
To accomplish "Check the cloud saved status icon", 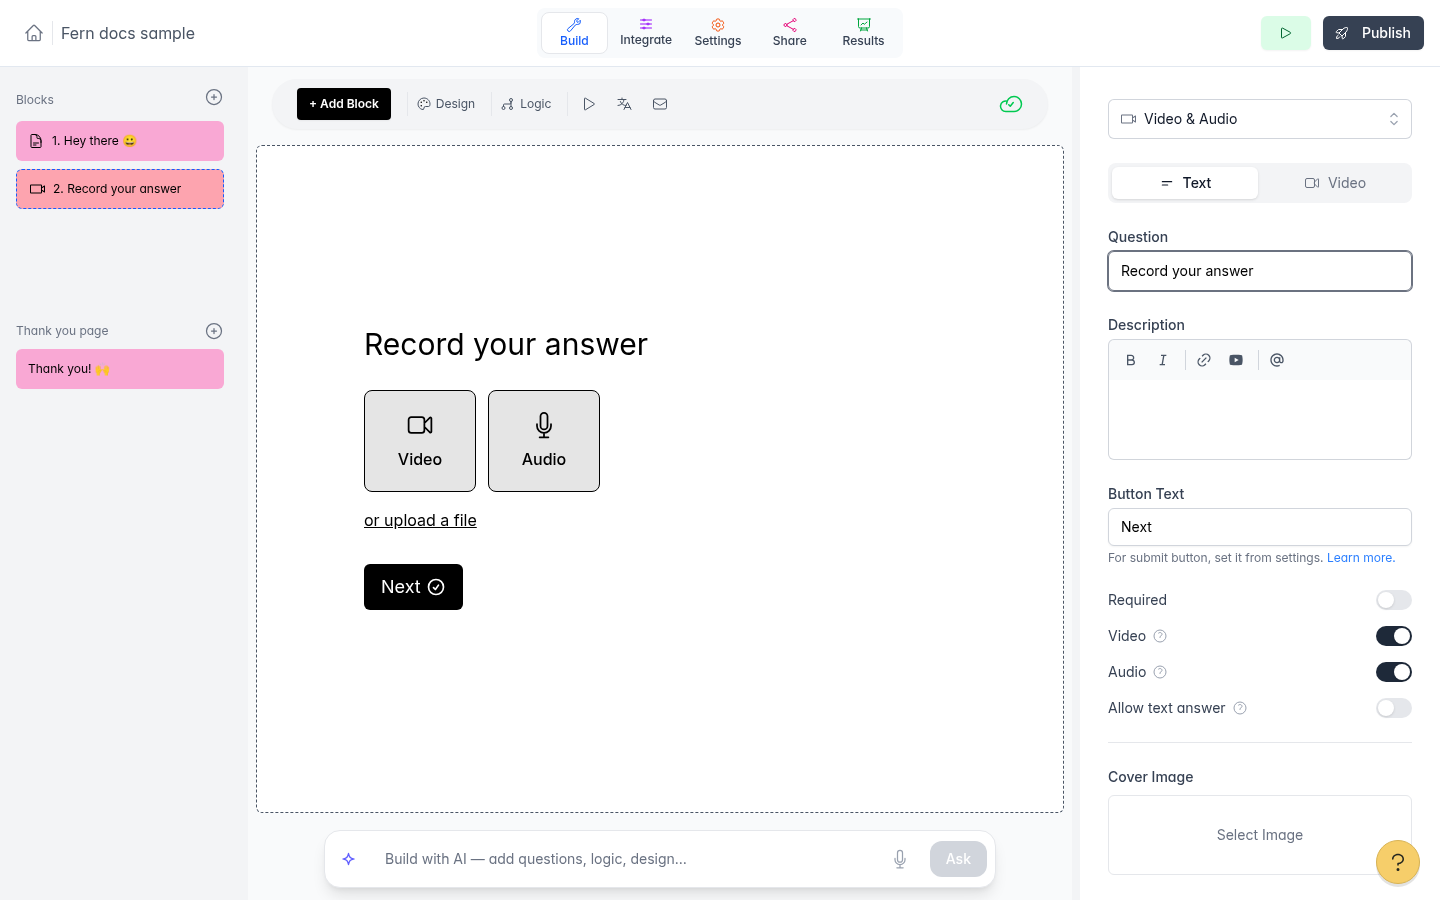I will pos(1011,104).
